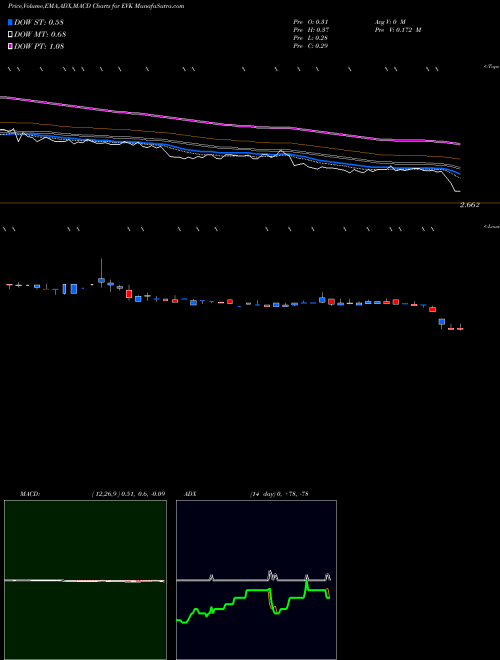Click inside the green MACD chart panel

pyautogui.click(x=85, y=580)
